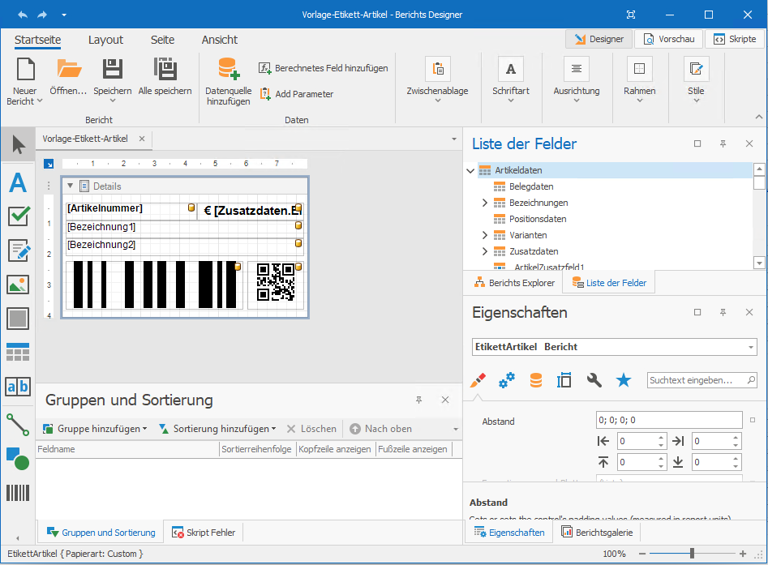The image size is (768, 565).
Task: Select the panel tool in toolbox
Action: pos(18,319)
